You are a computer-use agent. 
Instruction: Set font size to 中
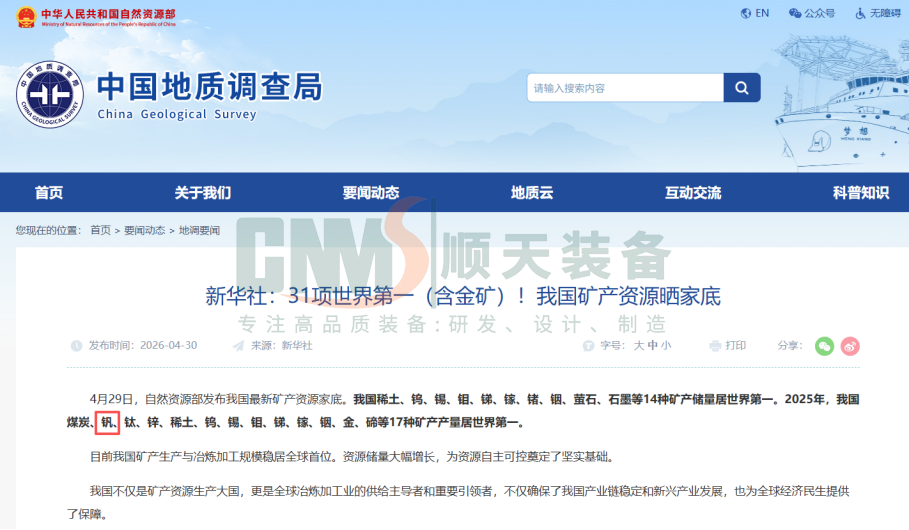(x=653, y=346)
